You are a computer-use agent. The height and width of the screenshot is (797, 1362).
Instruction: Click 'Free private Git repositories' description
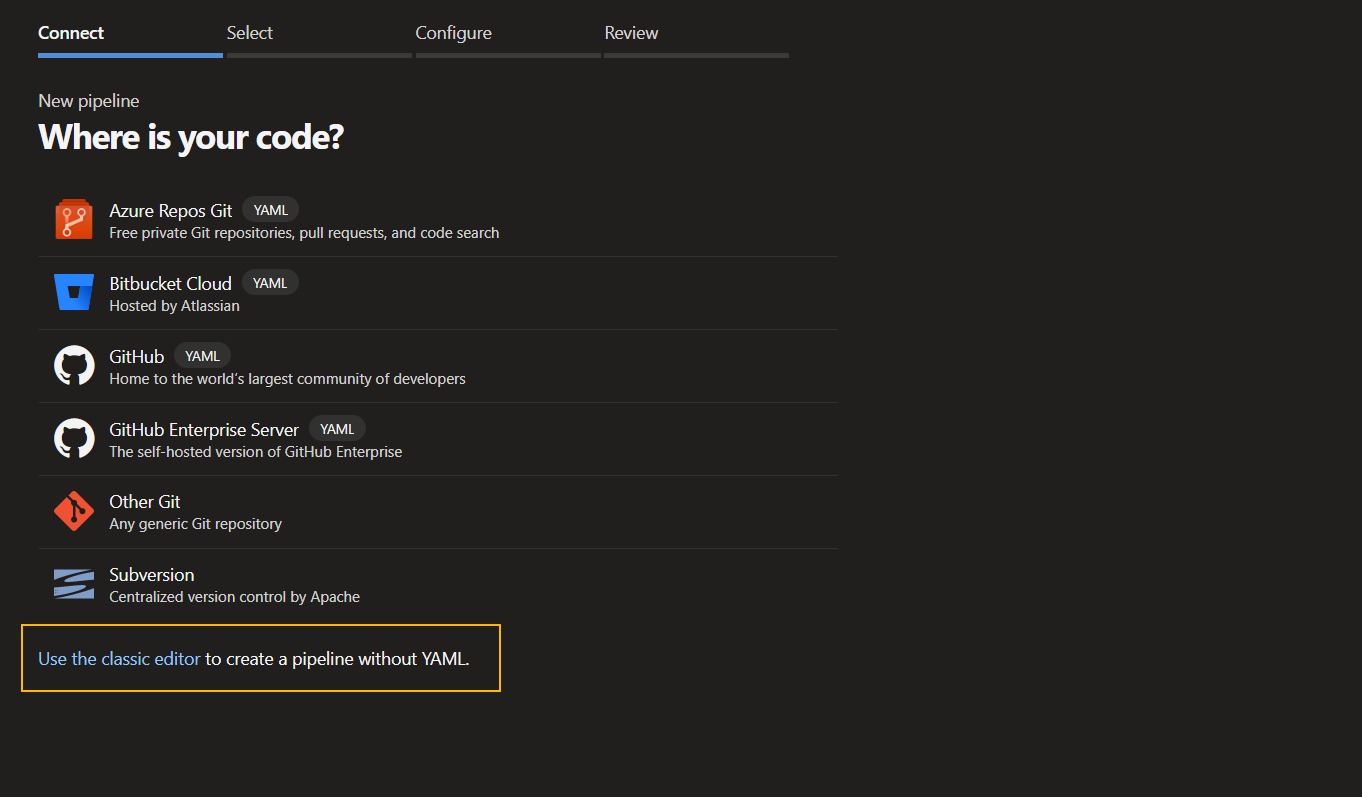tap(304, 233)
